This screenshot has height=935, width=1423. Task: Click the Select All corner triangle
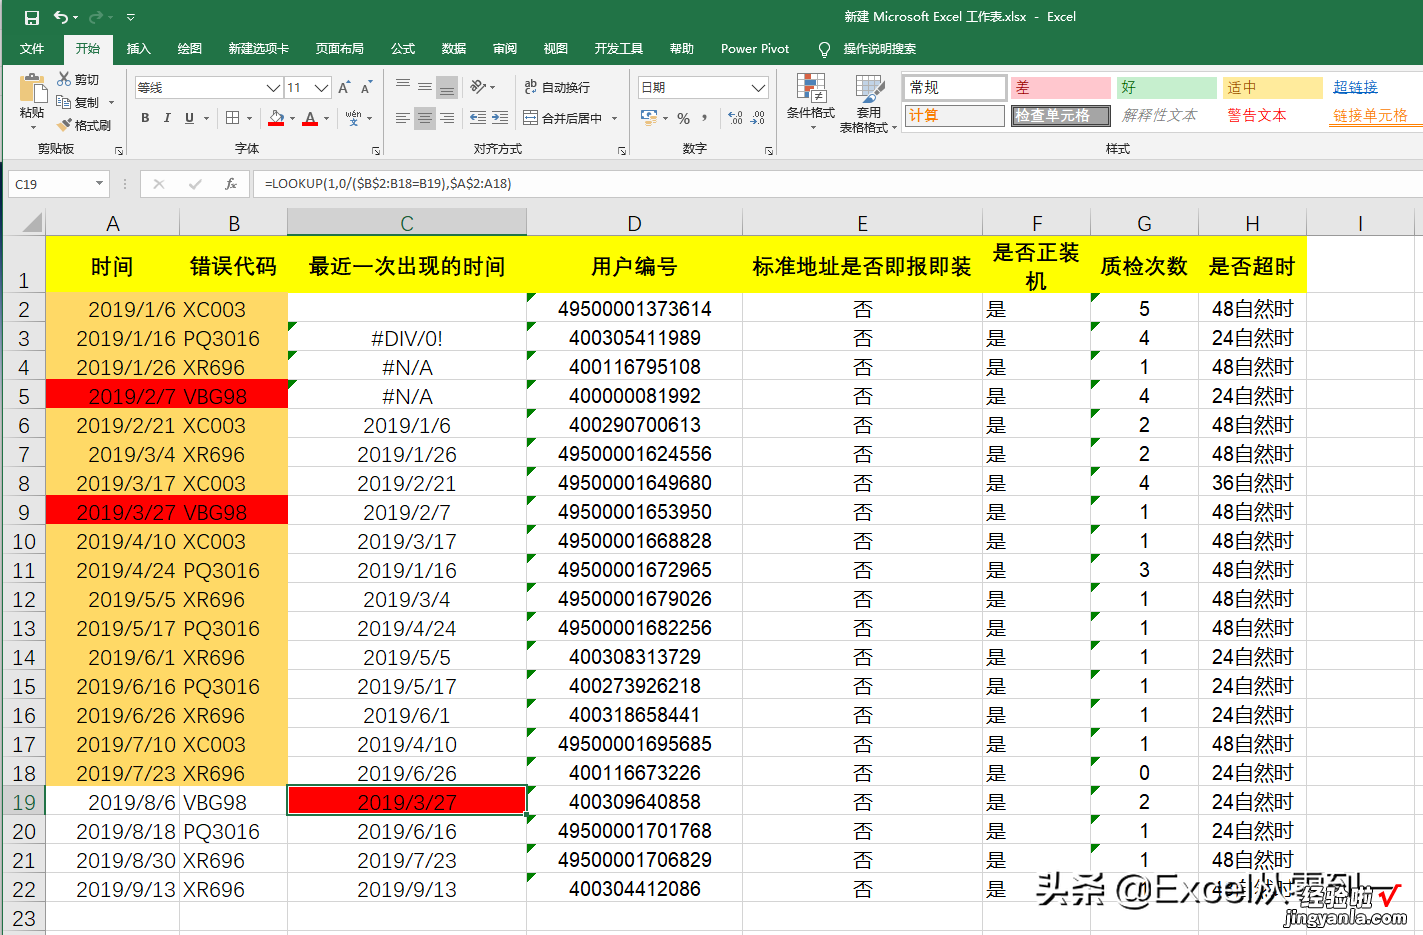[31, 222]
